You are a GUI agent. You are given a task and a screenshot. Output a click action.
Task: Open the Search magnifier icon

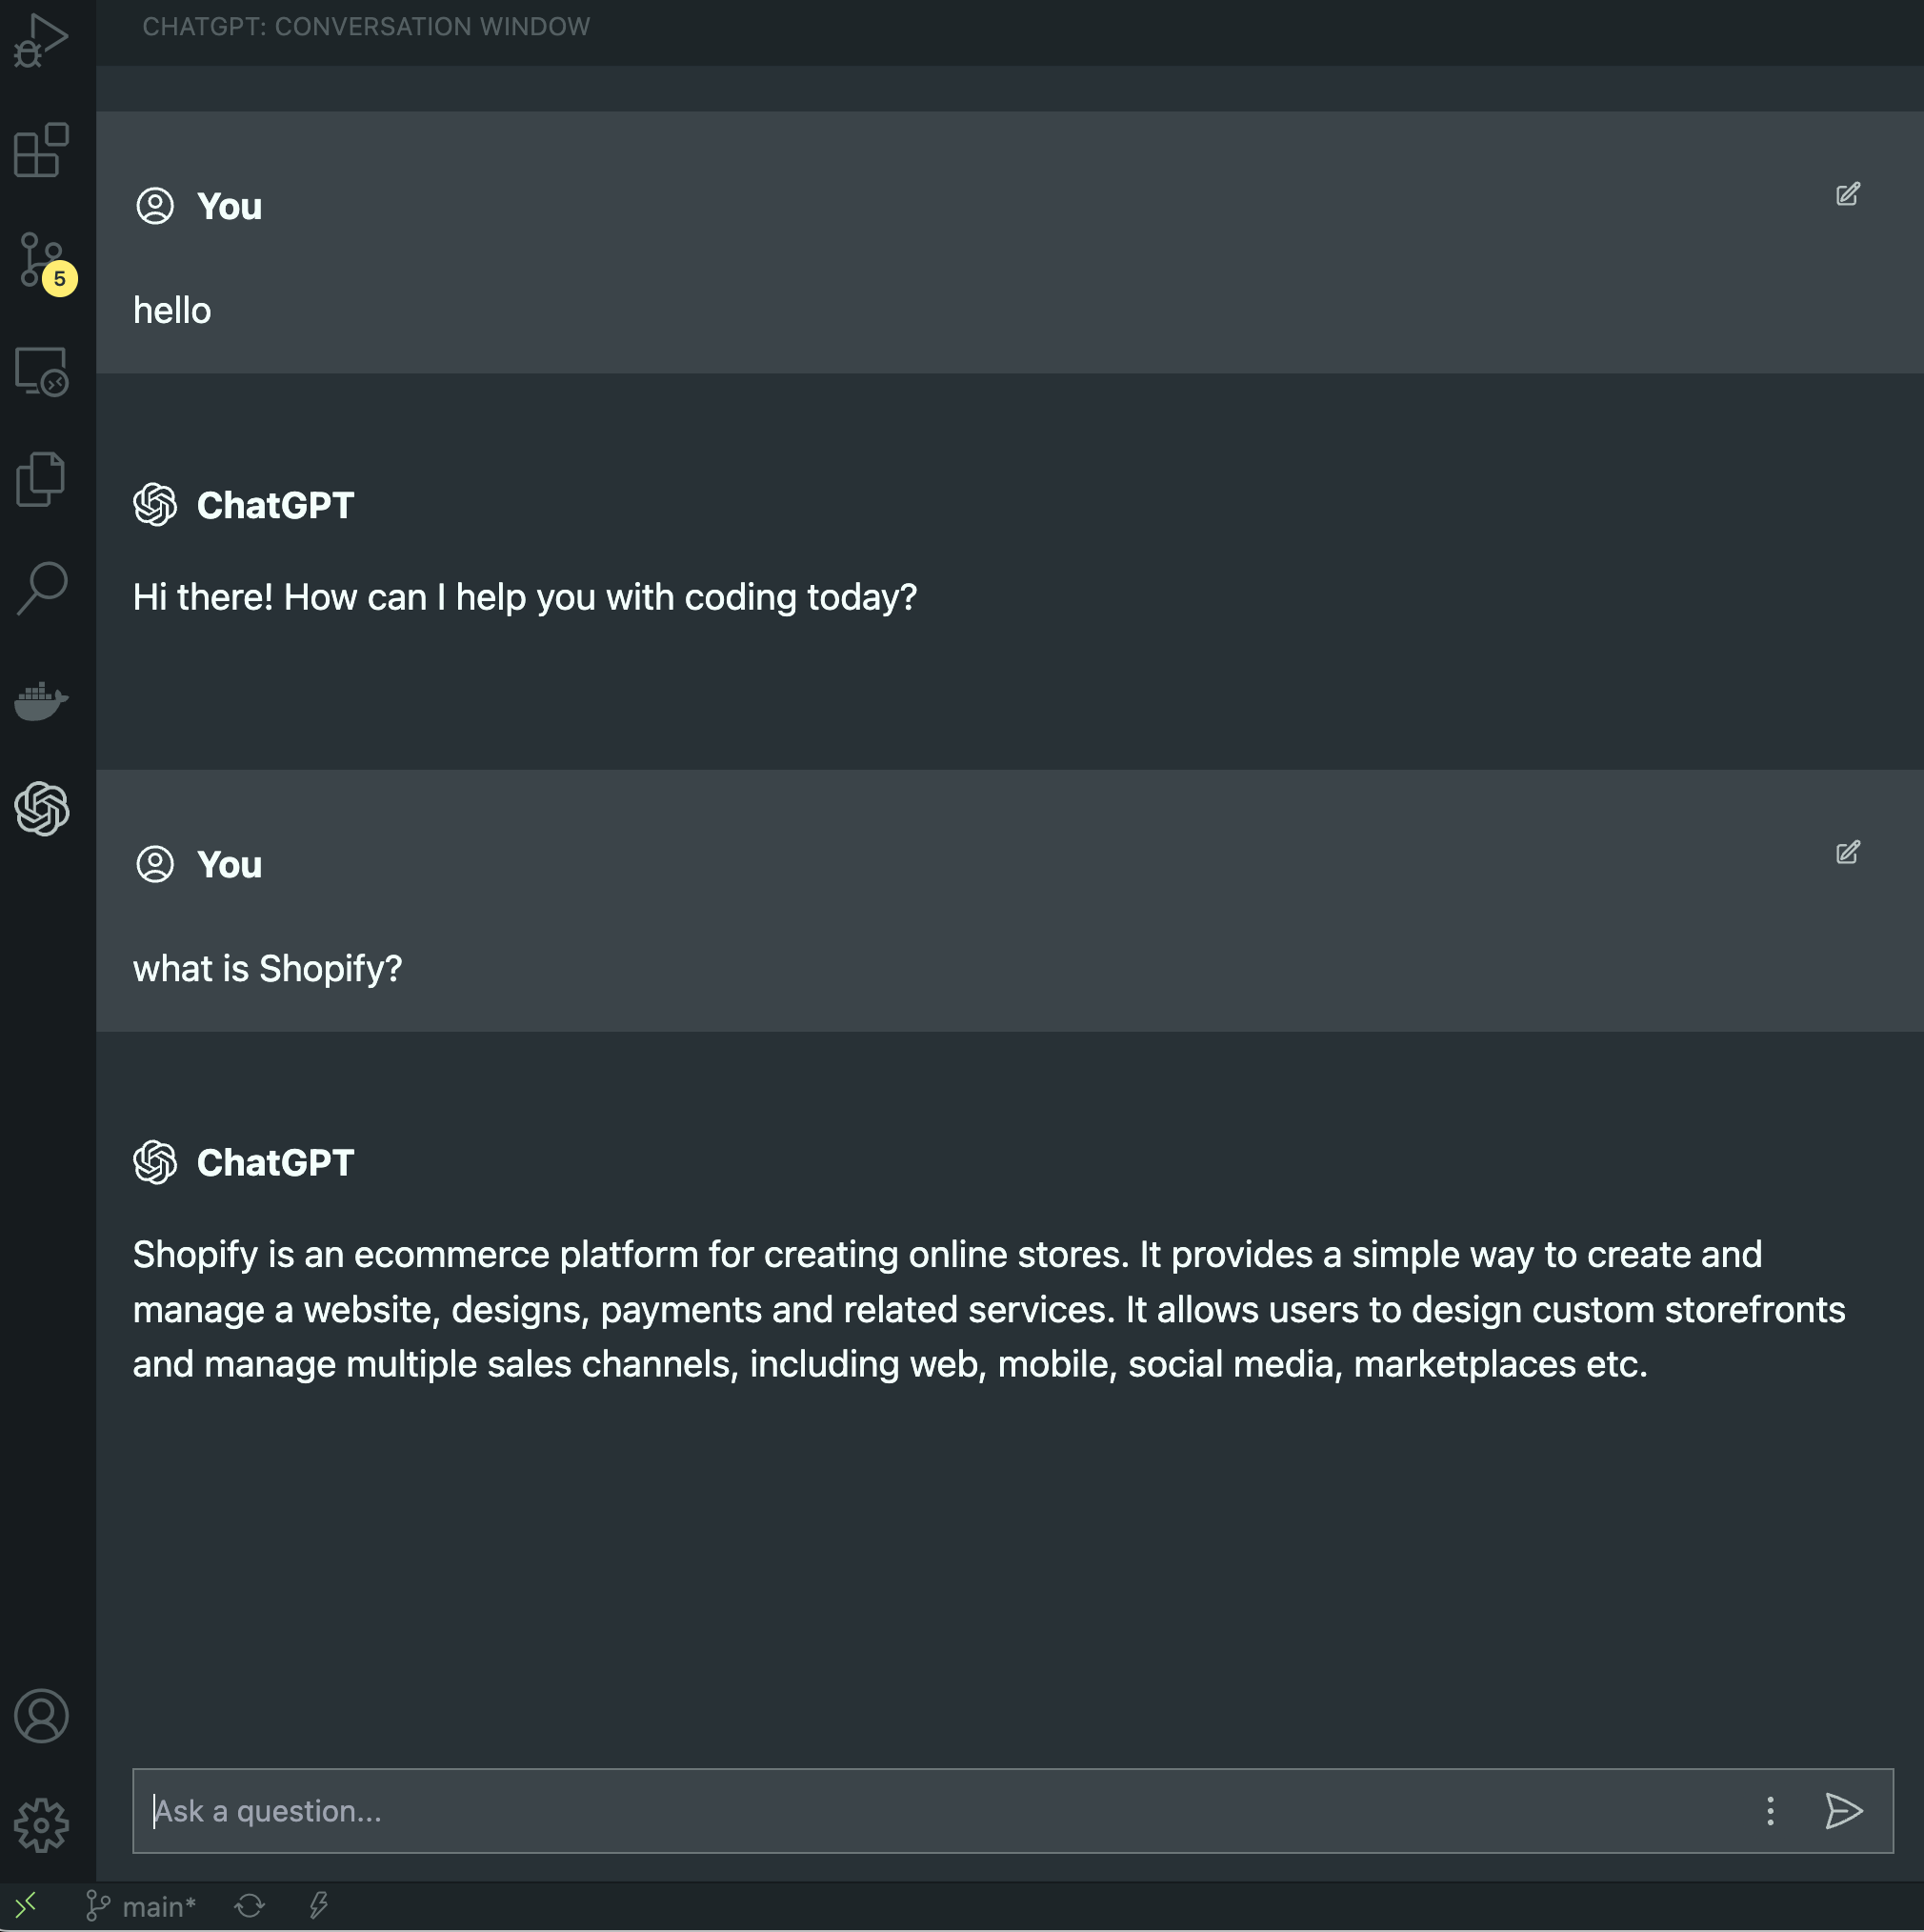click(41, 588)
